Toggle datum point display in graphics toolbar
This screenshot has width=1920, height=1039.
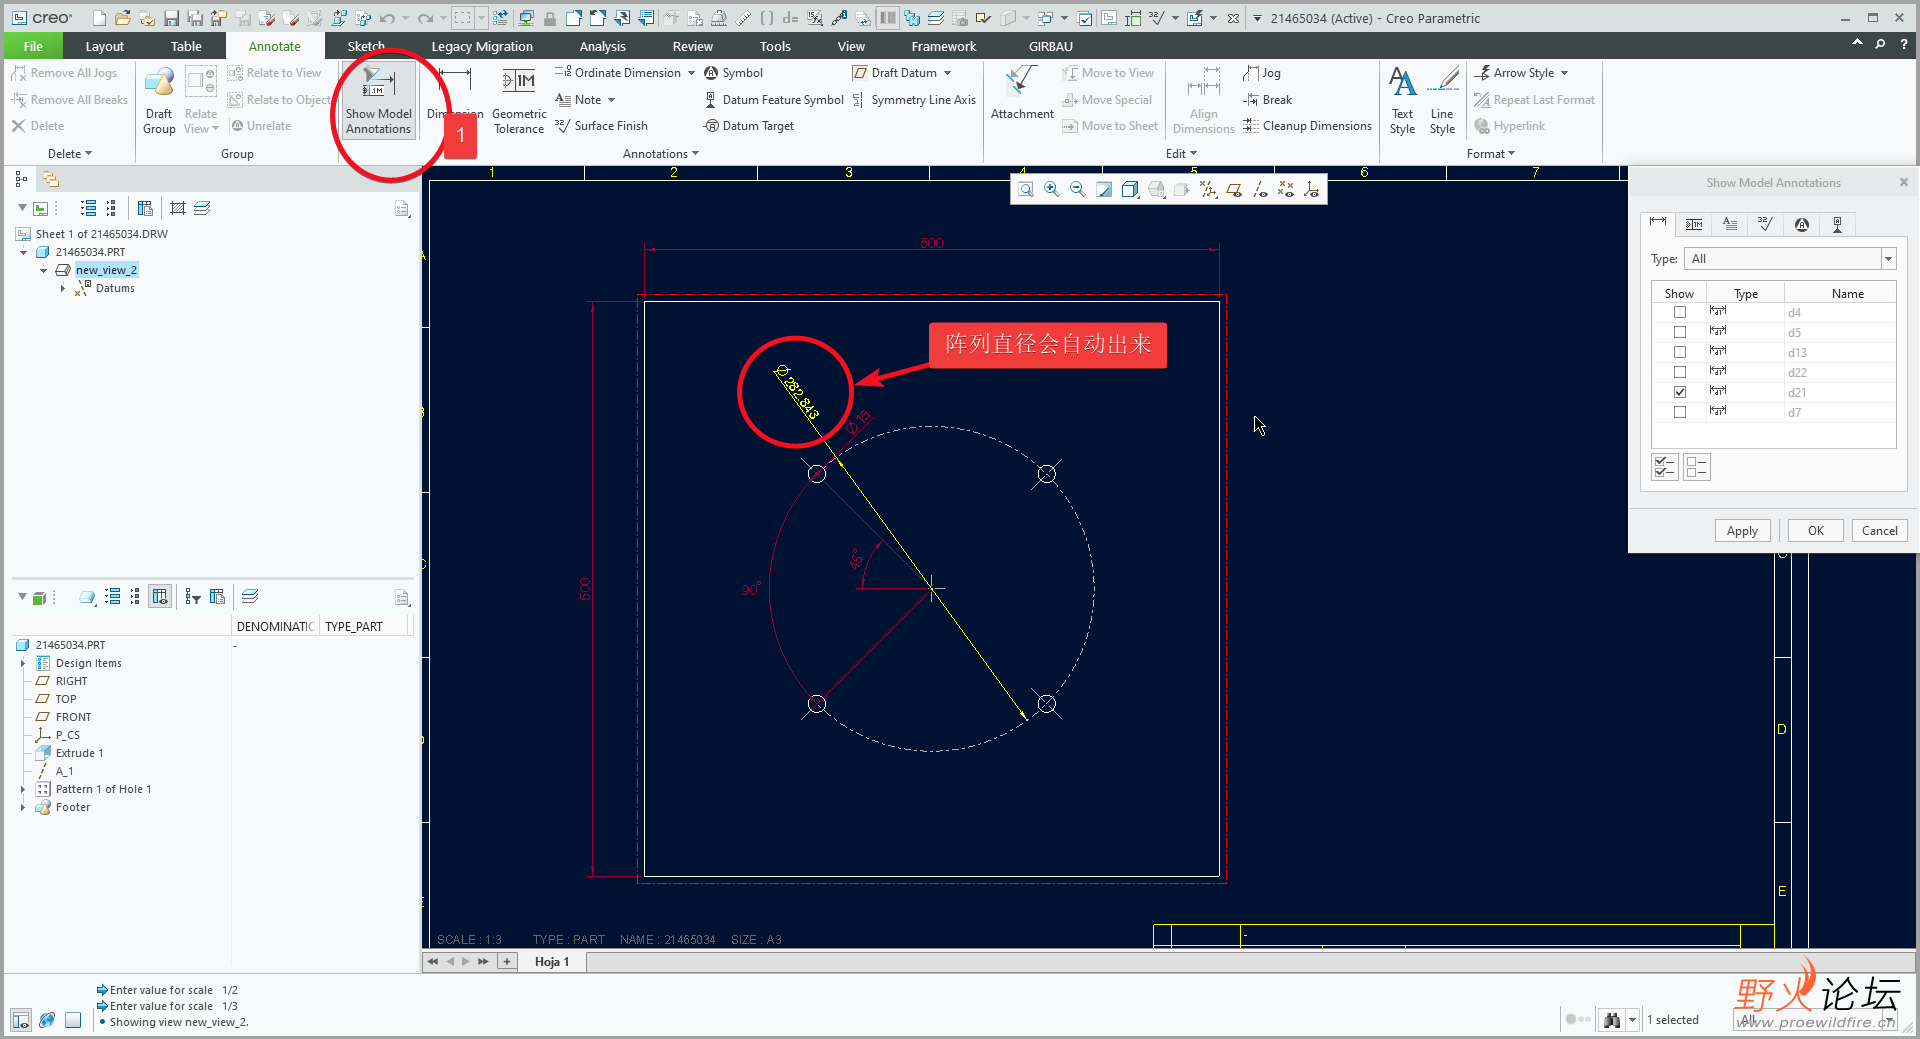point(1286,189)
